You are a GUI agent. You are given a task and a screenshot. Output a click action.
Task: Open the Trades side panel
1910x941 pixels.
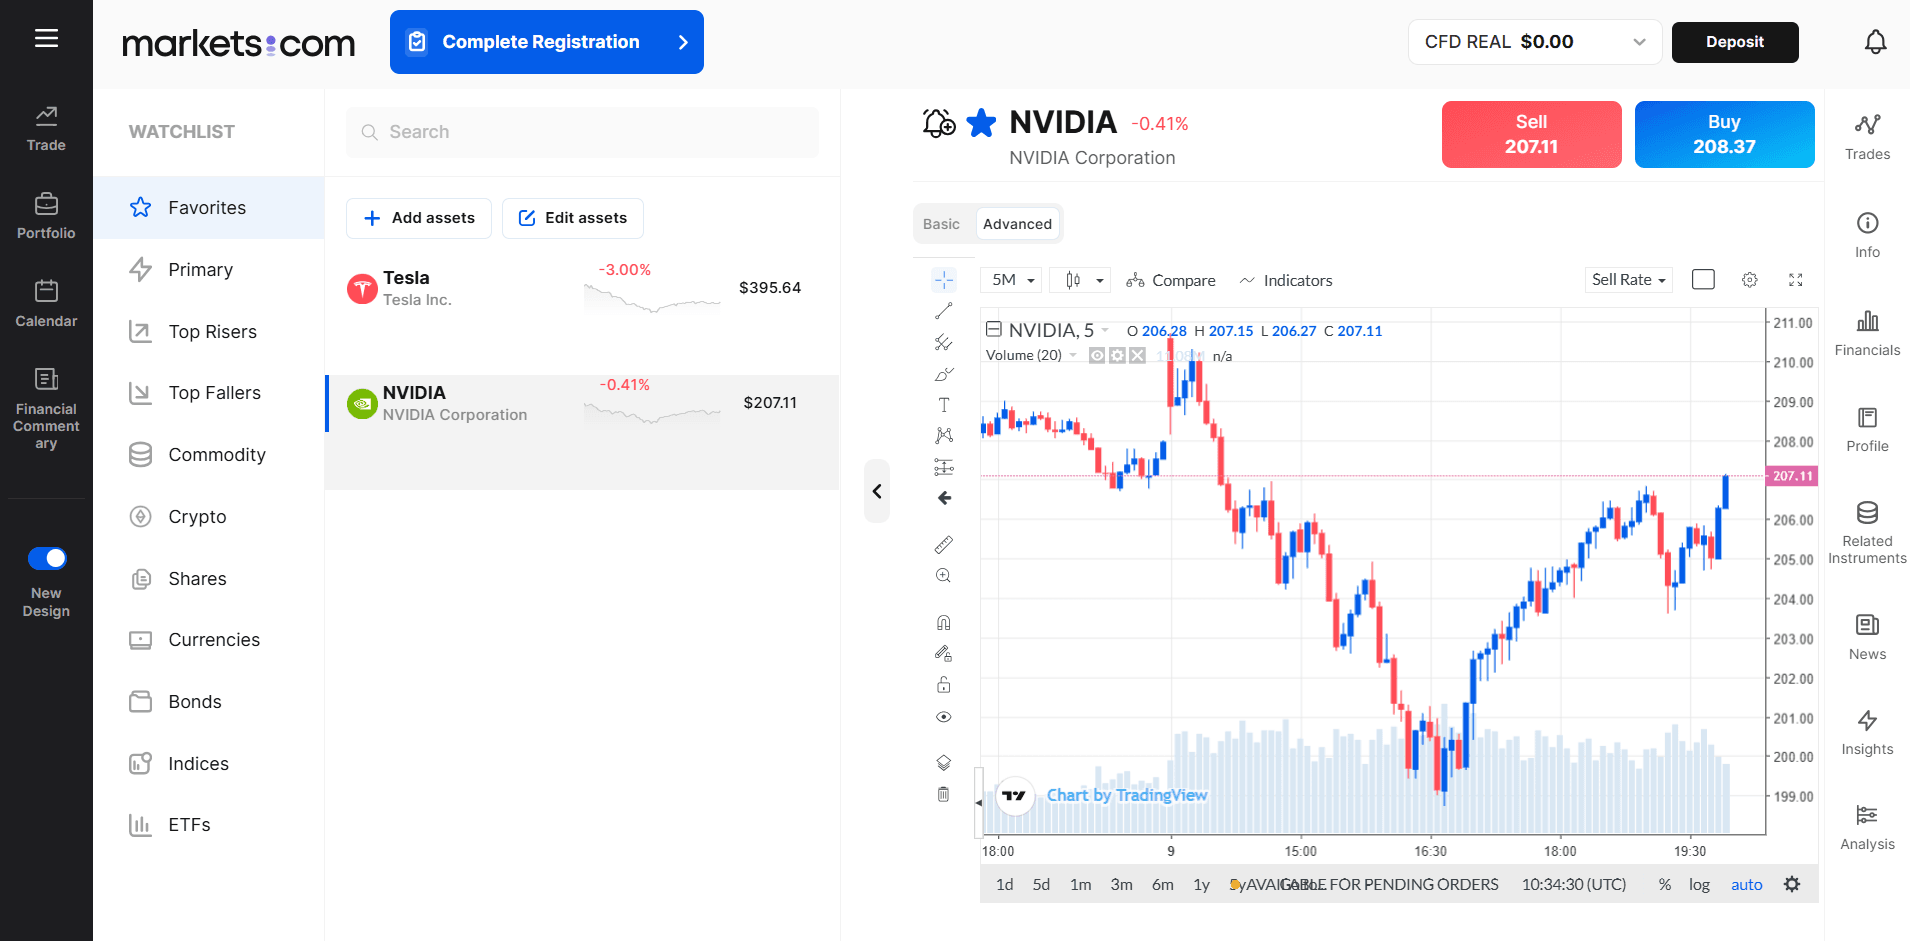(1867, 137)
